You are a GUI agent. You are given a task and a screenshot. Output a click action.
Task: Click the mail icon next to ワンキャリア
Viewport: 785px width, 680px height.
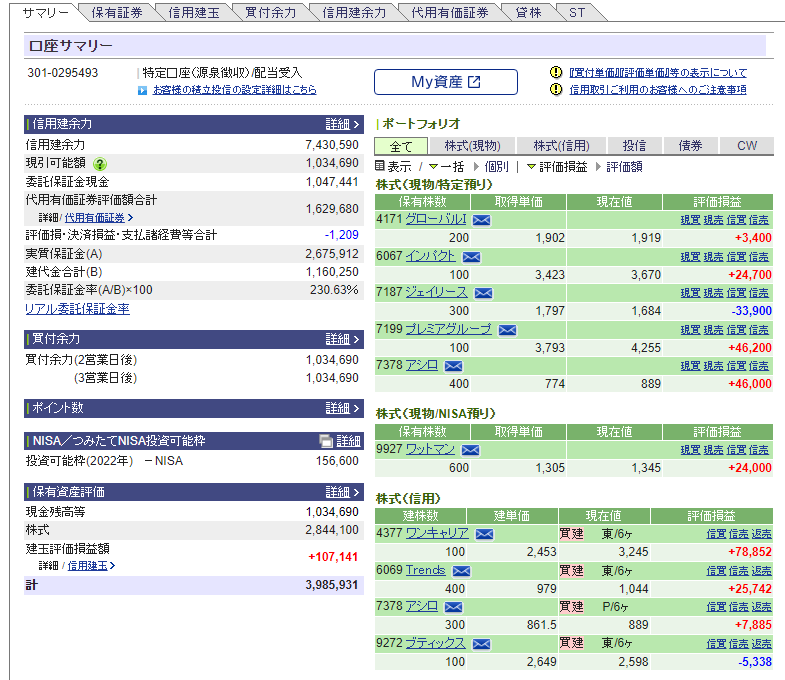484,534
